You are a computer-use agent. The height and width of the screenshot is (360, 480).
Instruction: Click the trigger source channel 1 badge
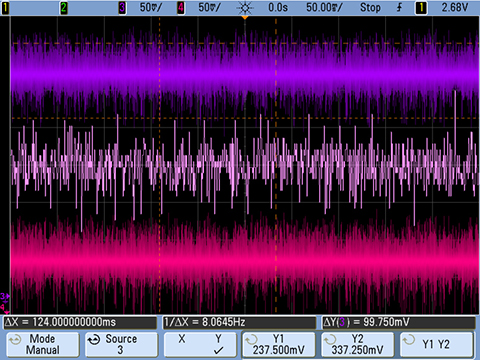tap(421, 7)
